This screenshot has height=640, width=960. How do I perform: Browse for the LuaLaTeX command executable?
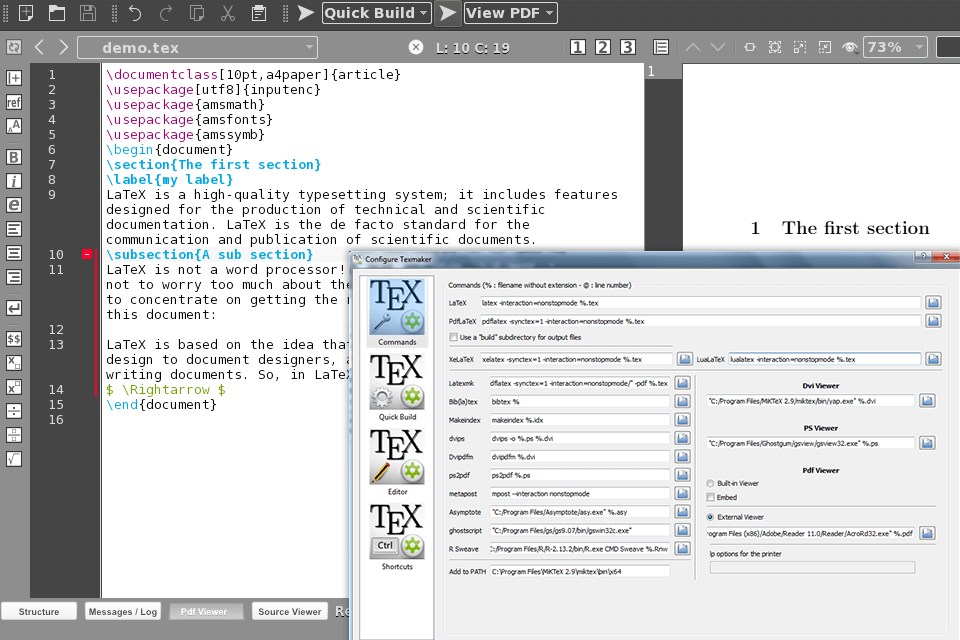point(933,359)
